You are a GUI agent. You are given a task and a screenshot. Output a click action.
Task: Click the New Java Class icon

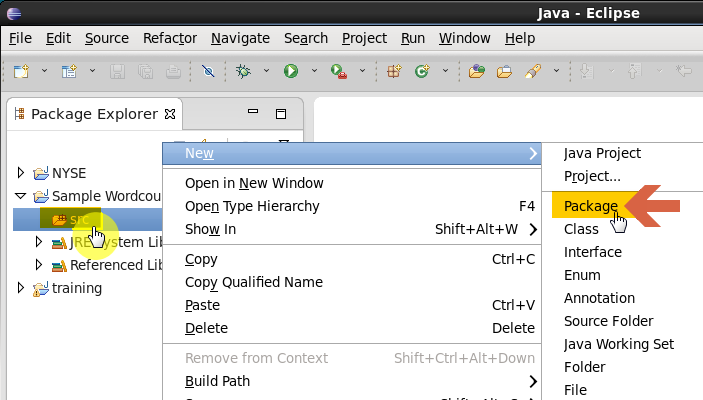(x=422, y=71)
